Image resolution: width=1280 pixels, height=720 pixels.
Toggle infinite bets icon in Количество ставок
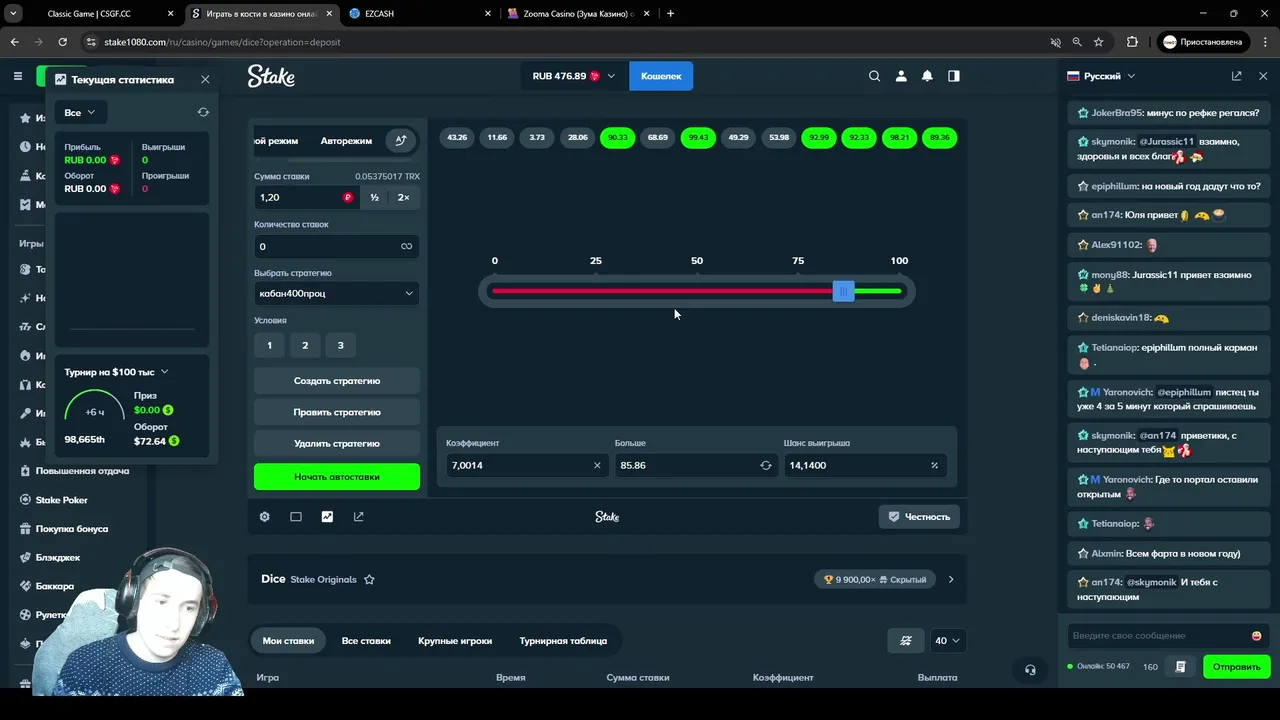coord(406,246)
